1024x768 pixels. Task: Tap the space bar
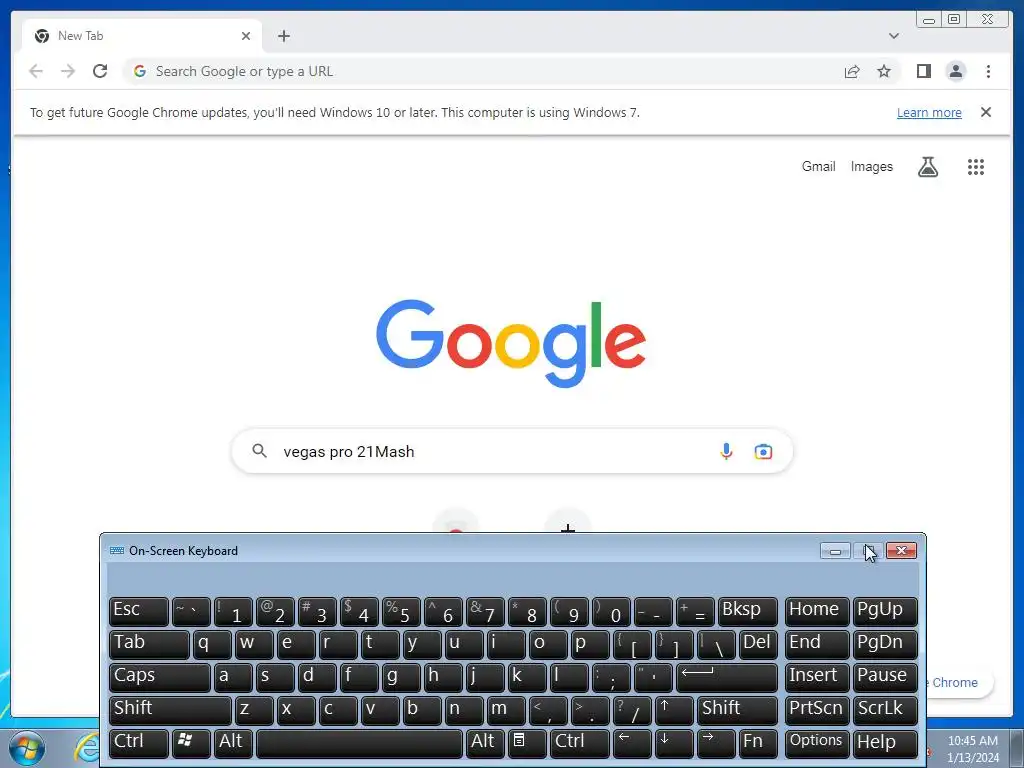pos(359,743)
